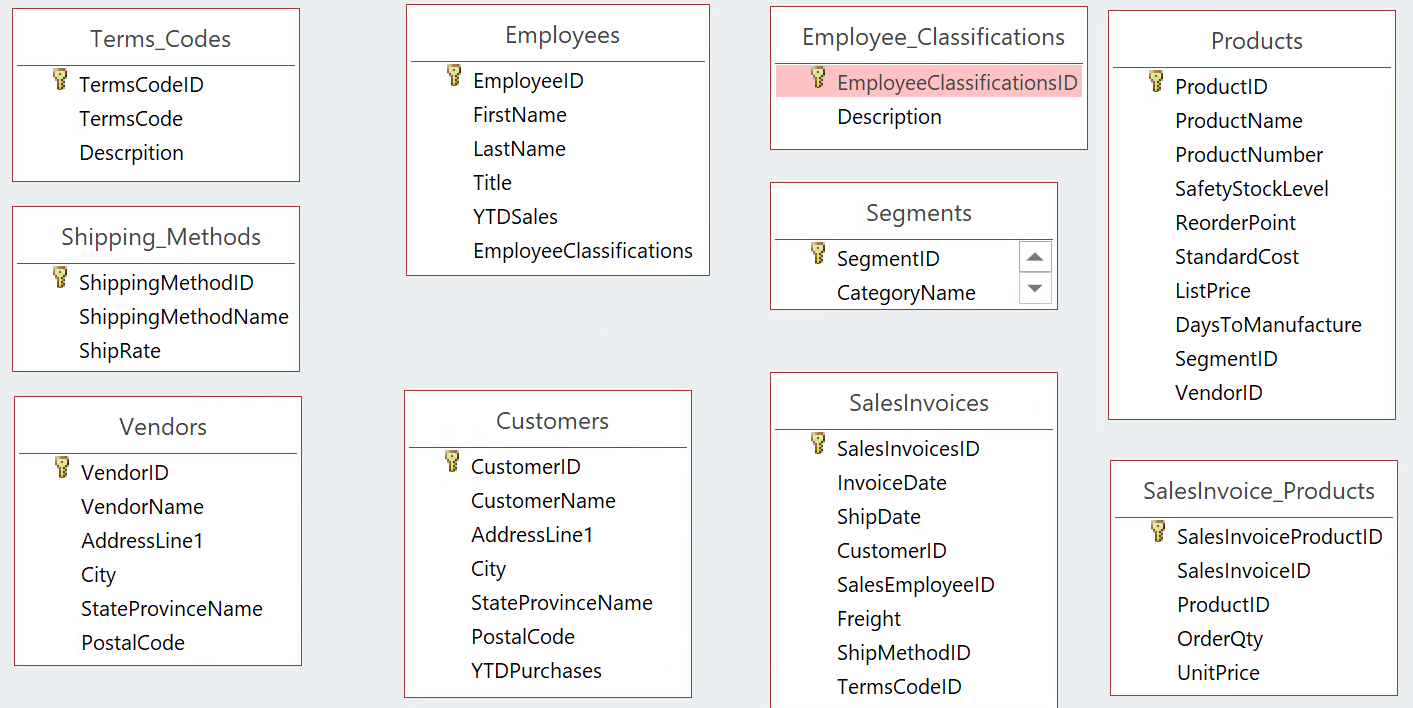Image resolution: width=1413 pixels, height=708 pixels.
Task: Click the Segments table scroll up arrow
Action: pos(1035,257)
